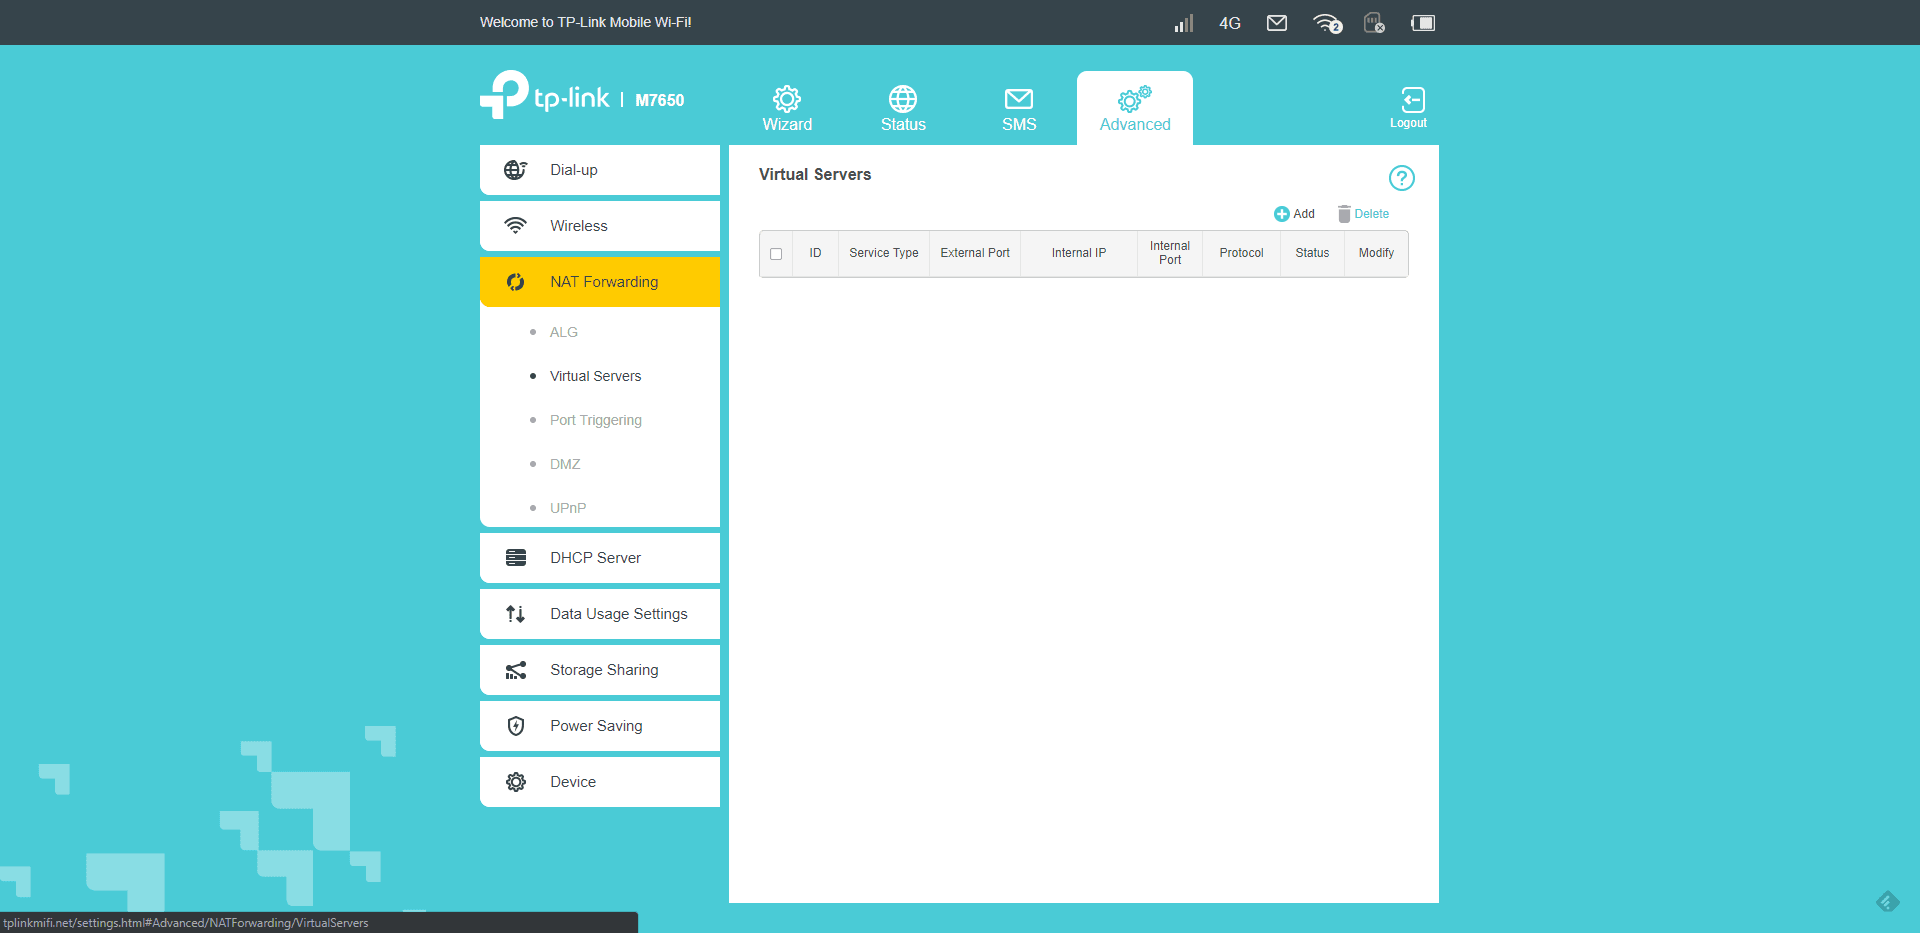The height and width of the screenshot is (933, 1920).
Task: Click the Delete trash icon
Action: (x=1344, y=214)
